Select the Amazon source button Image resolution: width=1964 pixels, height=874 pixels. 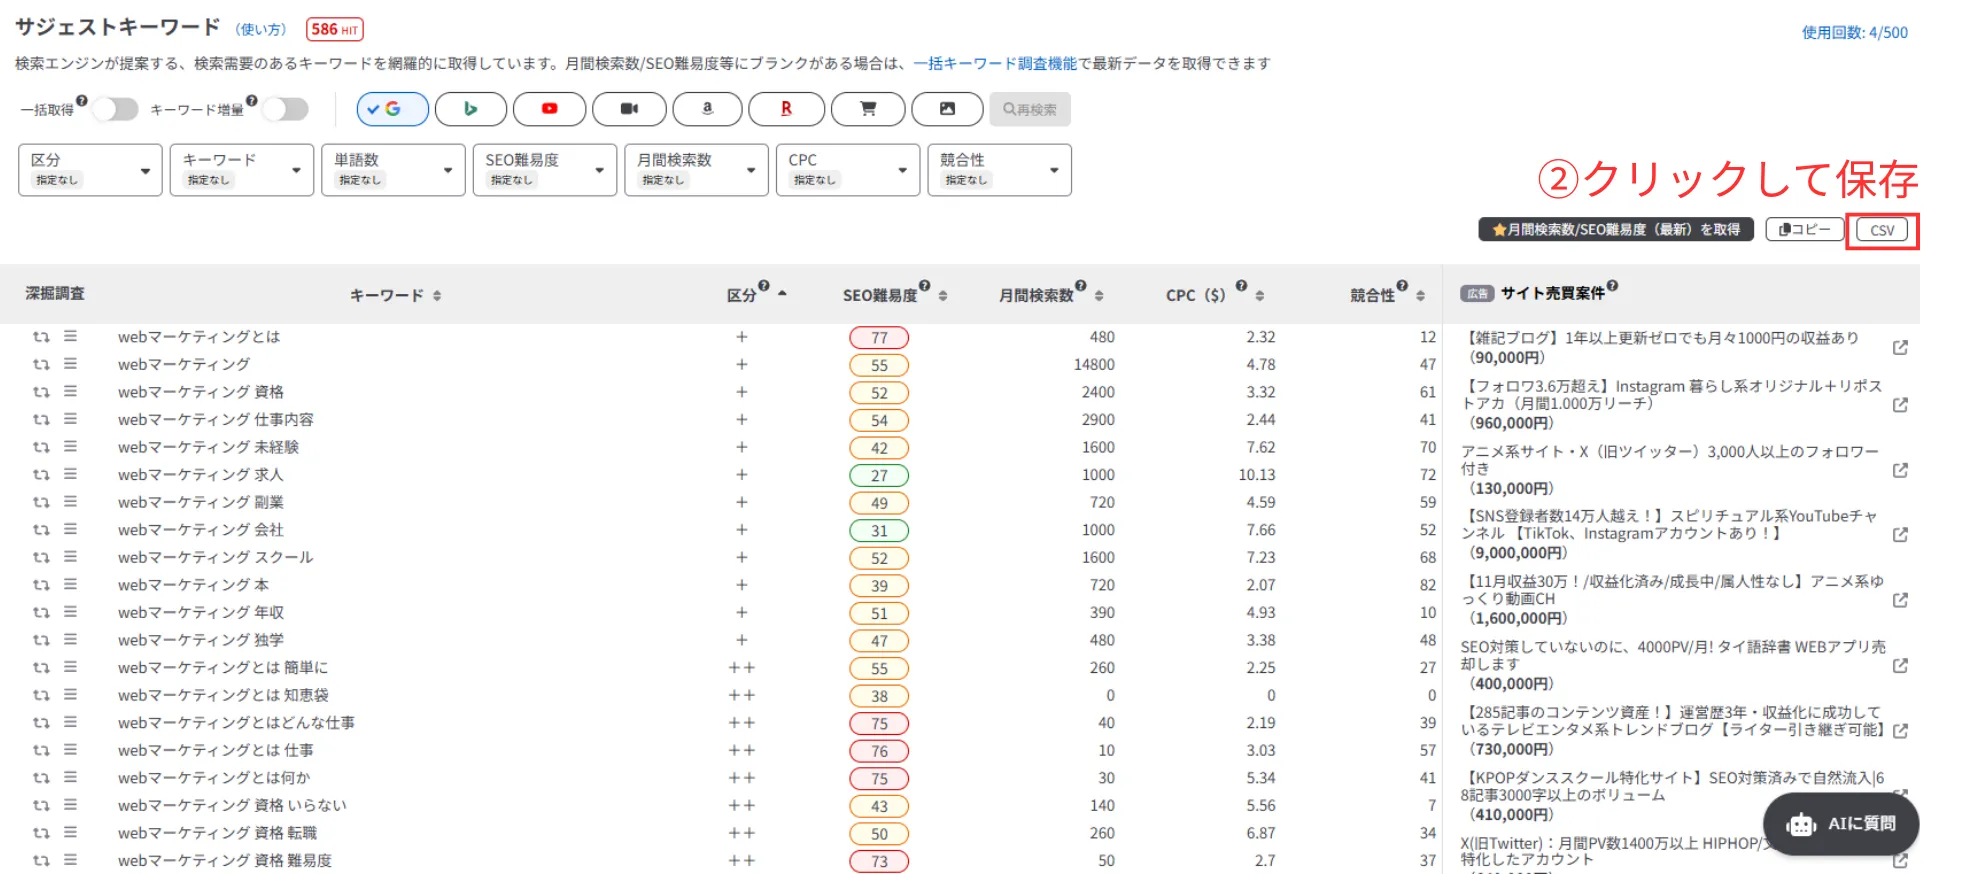click(708, 109)
